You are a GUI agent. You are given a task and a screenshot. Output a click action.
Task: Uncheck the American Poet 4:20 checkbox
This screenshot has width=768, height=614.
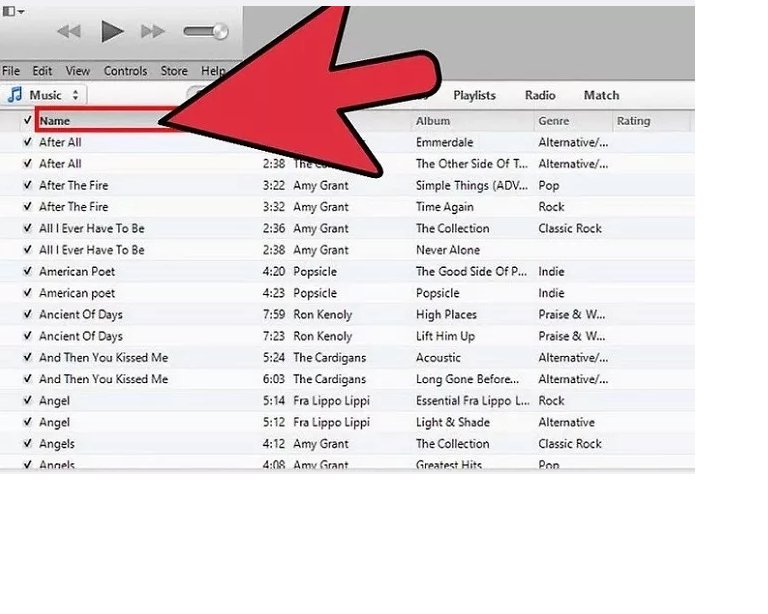(x=27, y=271)
